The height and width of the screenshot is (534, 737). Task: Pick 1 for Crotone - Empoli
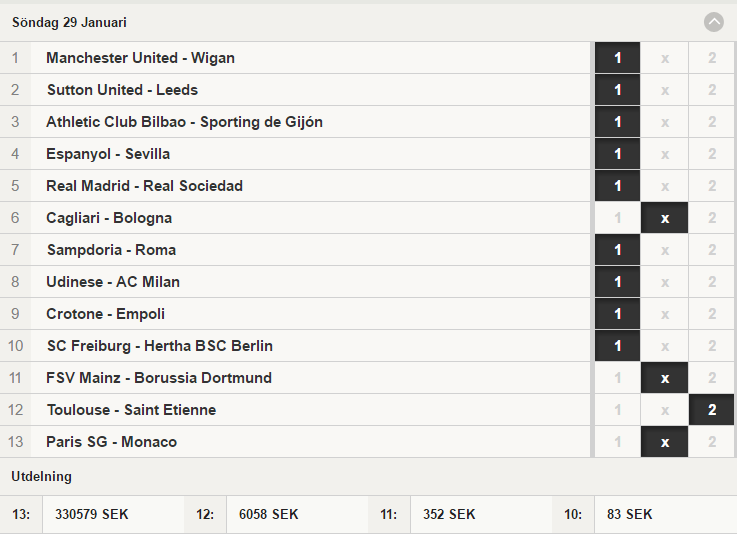pyautogui.click(x=617, y=314)
